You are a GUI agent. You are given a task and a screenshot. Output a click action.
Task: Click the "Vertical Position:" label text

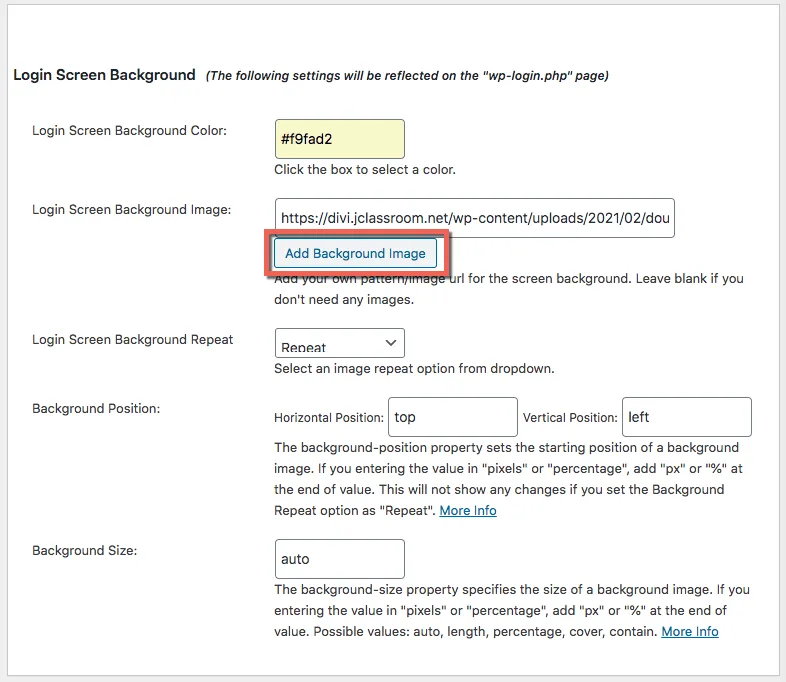[x=571, y=418]
